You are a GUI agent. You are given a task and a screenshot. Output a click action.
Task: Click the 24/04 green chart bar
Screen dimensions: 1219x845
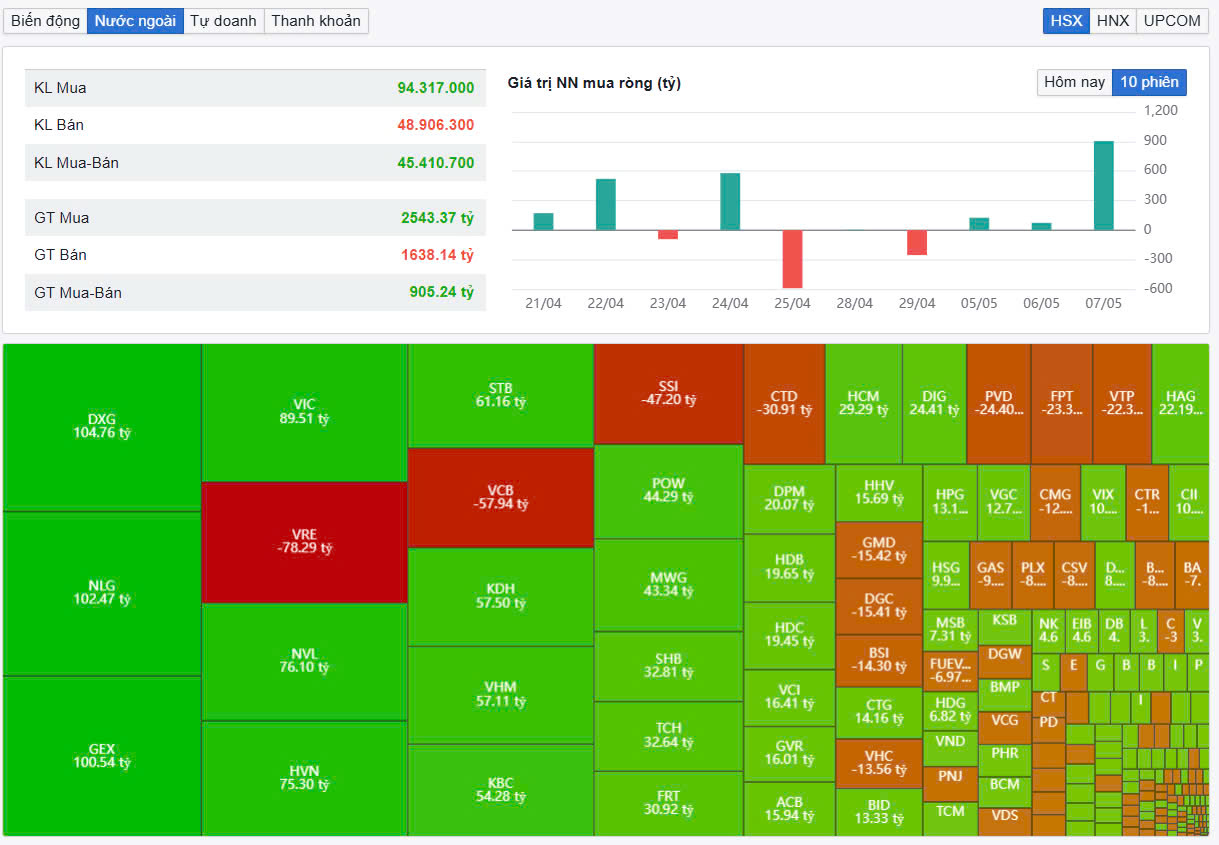pyautogui.click(x=730, y=201)
